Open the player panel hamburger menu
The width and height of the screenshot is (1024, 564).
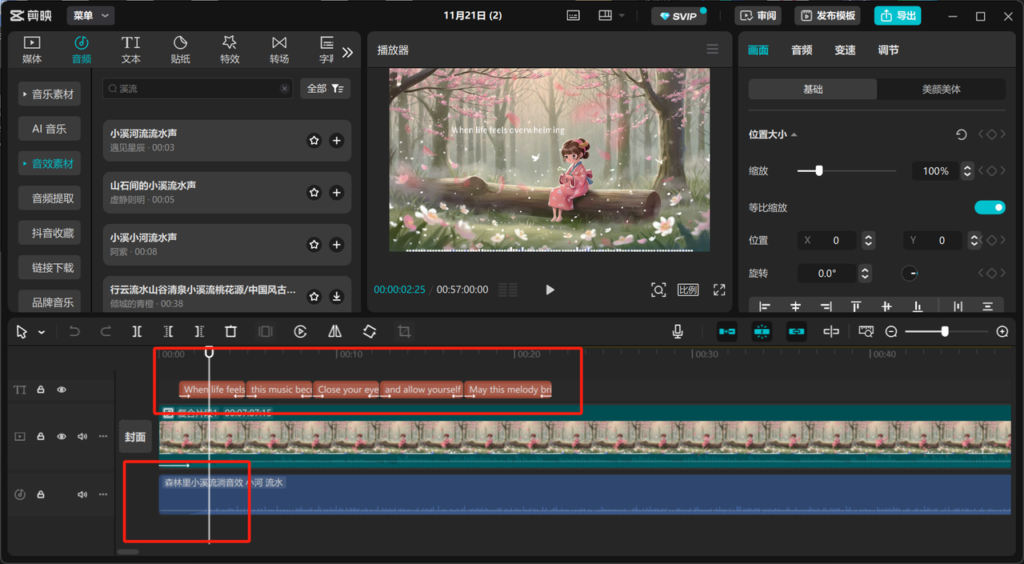pyautogui.click(x=712, y=49)
